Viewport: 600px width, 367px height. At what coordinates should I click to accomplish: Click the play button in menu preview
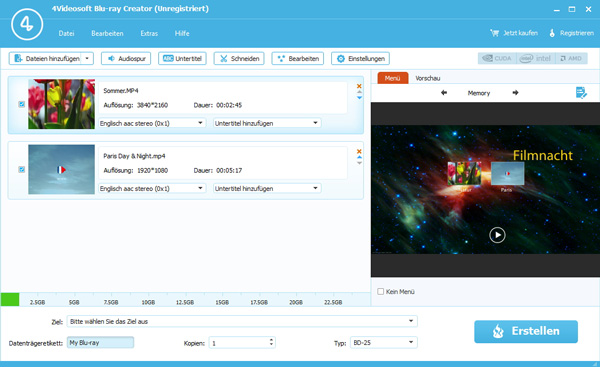497,235
